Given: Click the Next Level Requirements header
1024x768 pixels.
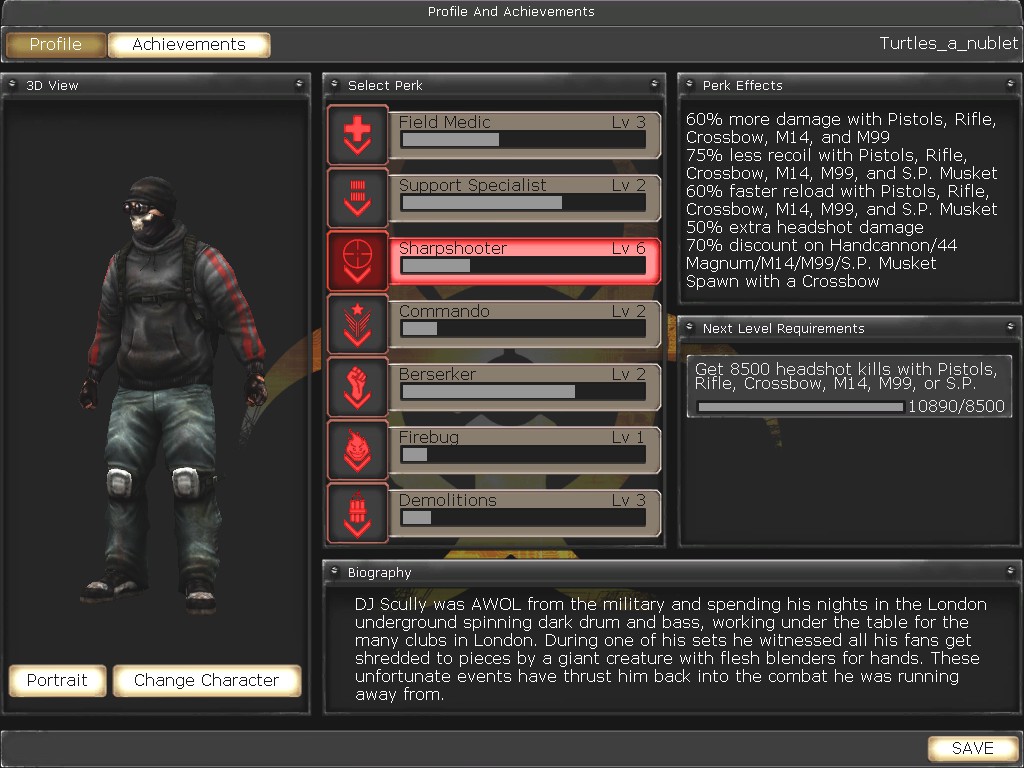Looking at the screenshot, I should (849, 328).
